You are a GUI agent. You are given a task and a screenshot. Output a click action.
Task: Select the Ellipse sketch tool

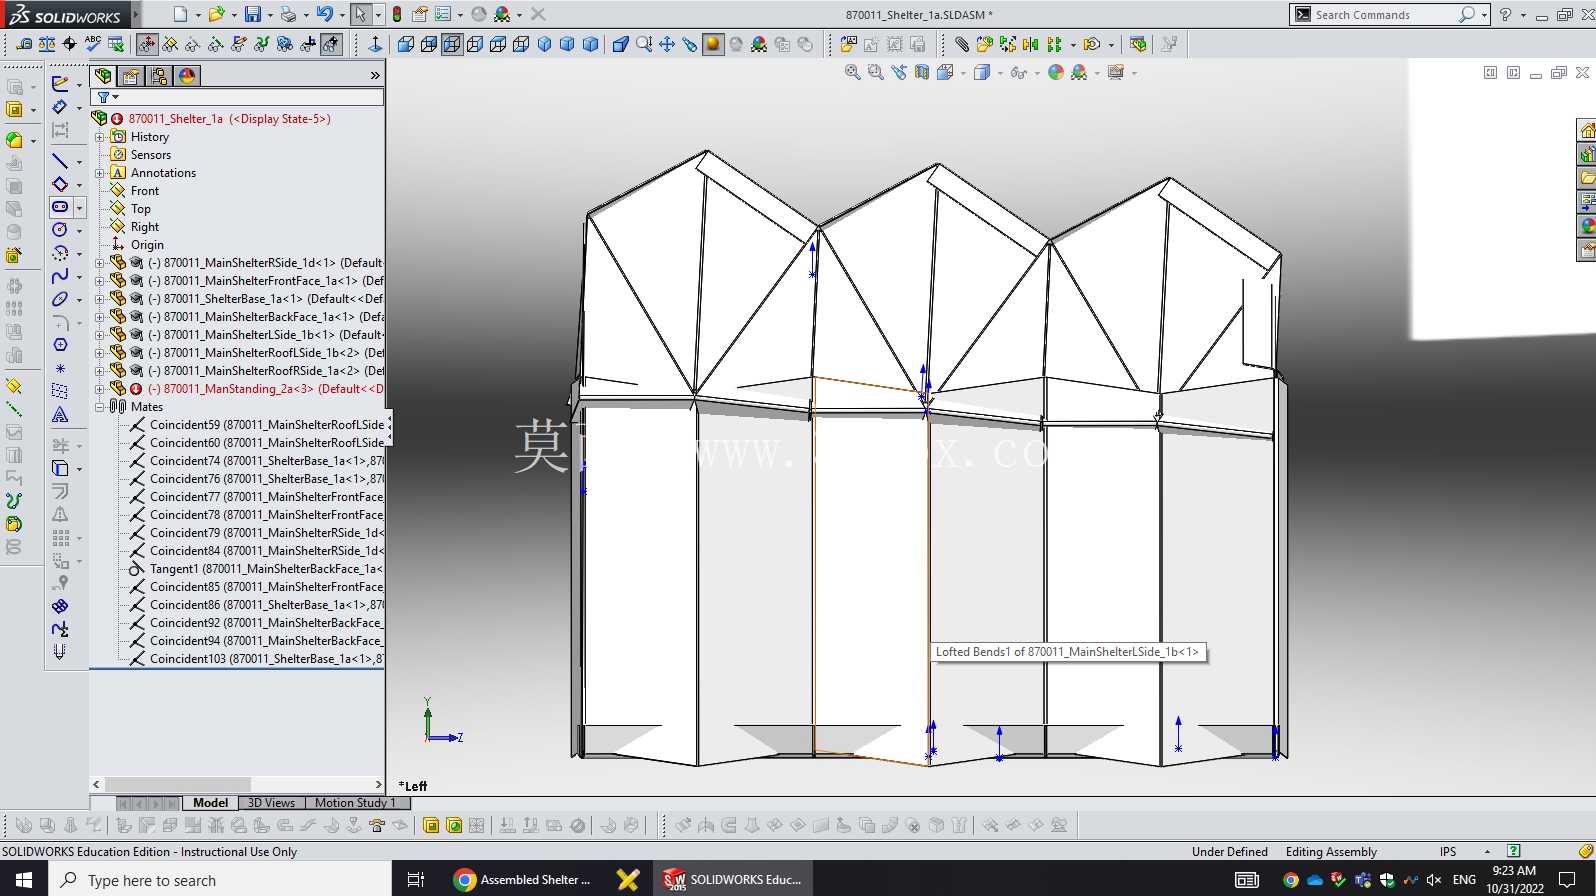(60, 299)
